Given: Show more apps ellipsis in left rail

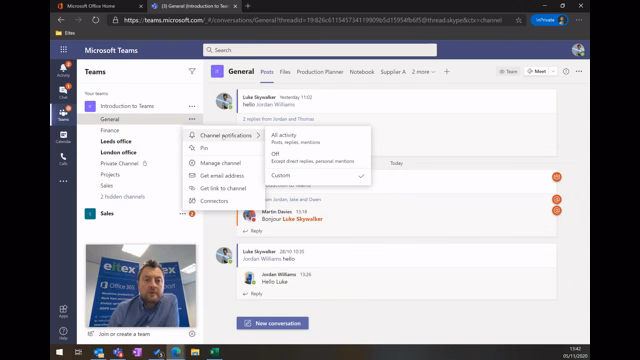Looking at the screenshot, I should pyautogui.click(x=63, y=181).
